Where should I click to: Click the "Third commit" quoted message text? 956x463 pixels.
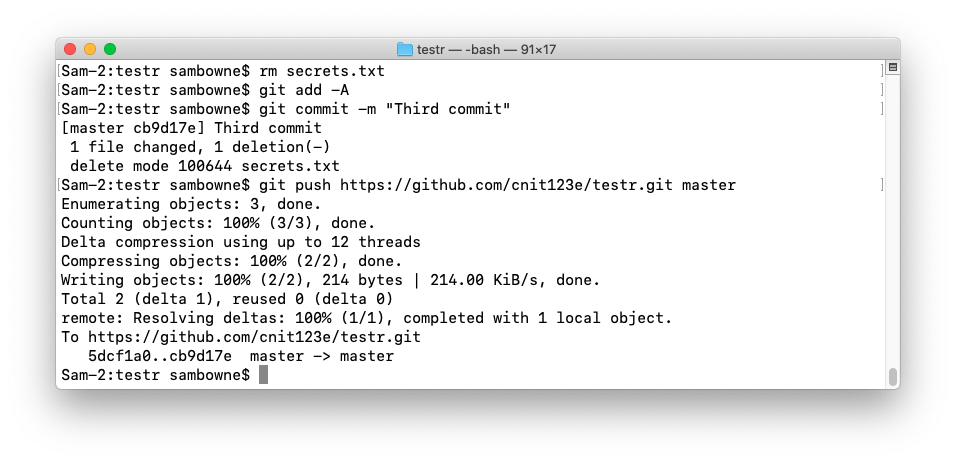448,109
